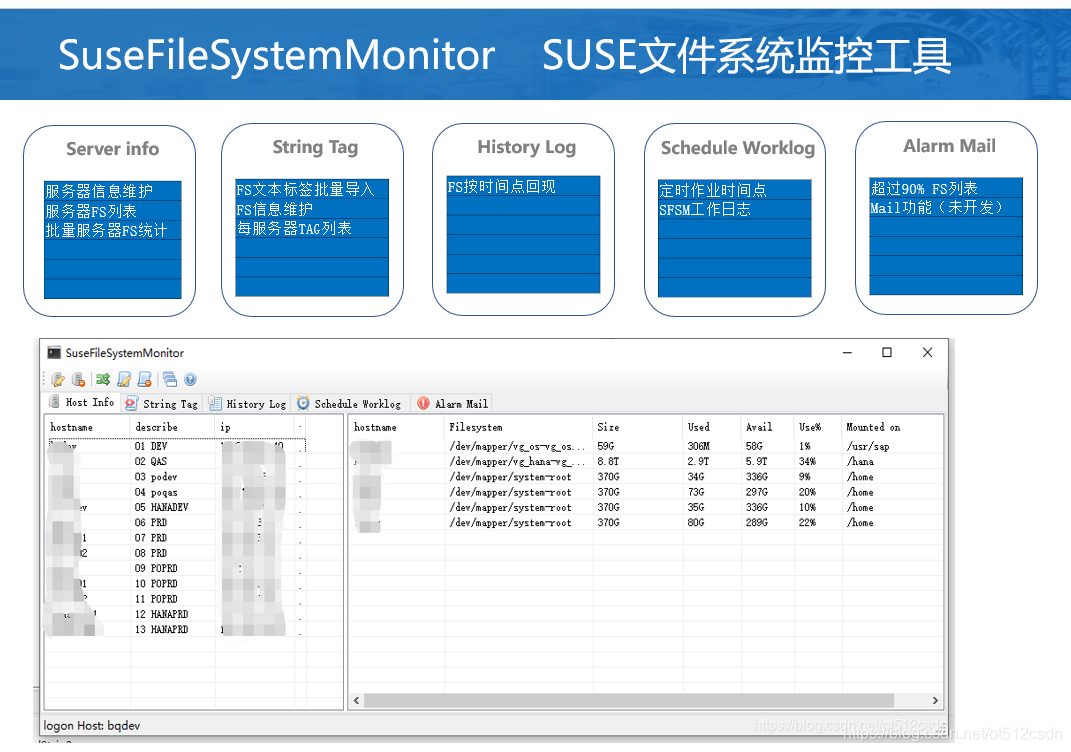This screenshot has width=1071, height=752.
Task: Open the String Tag tab
Action: point(162,404)
